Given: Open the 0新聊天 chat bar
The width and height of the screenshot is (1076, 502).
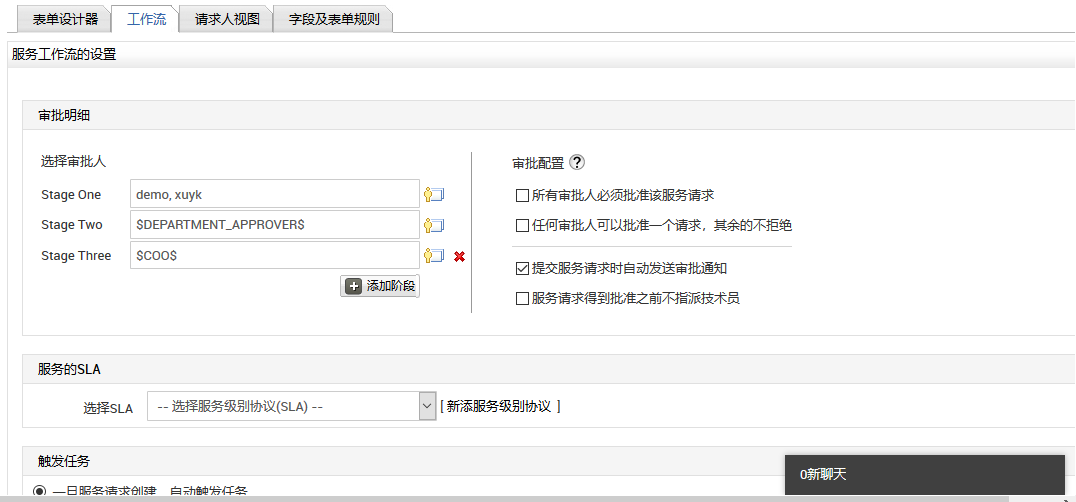Looking at the screenshot, I should pos(925,475).
